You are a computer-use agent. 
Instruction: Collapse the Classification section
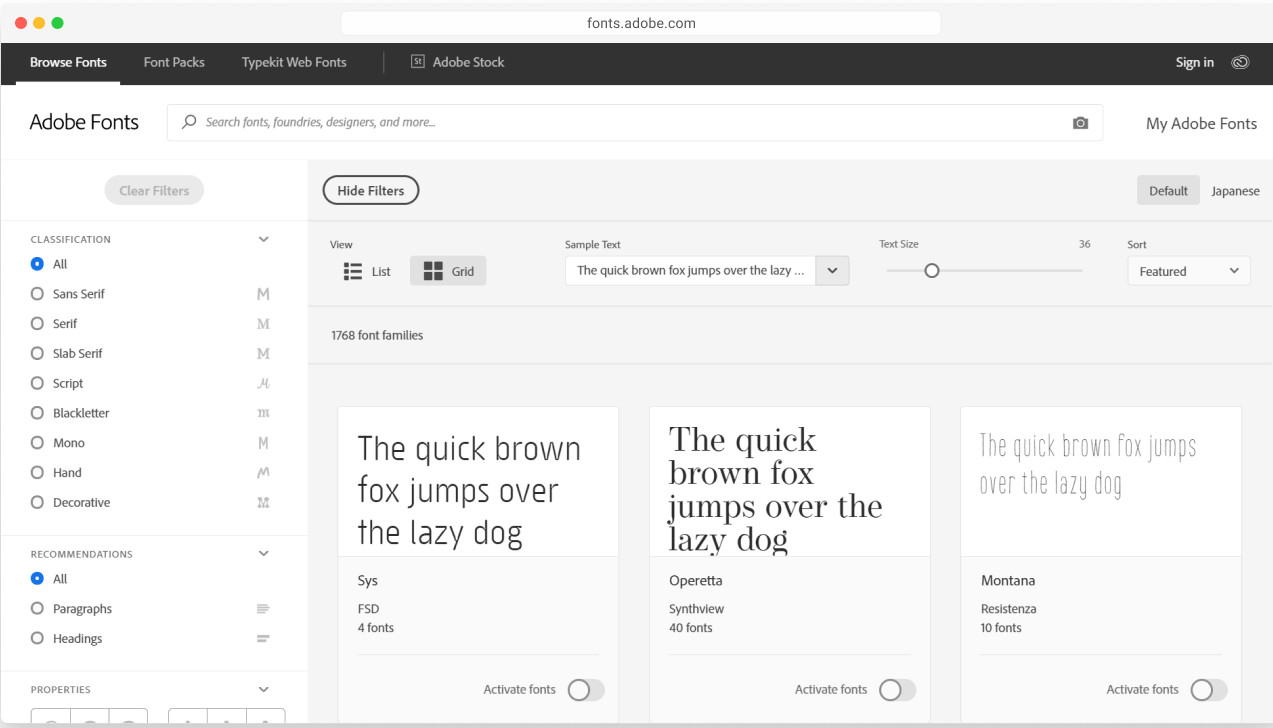264,240
